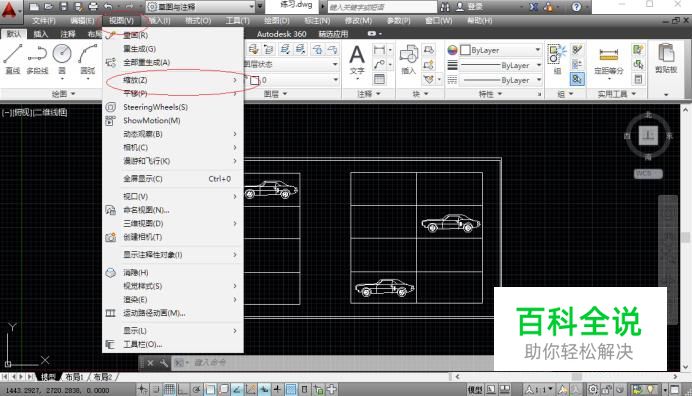Open the current layer 0 dropdown

point(292,80)
